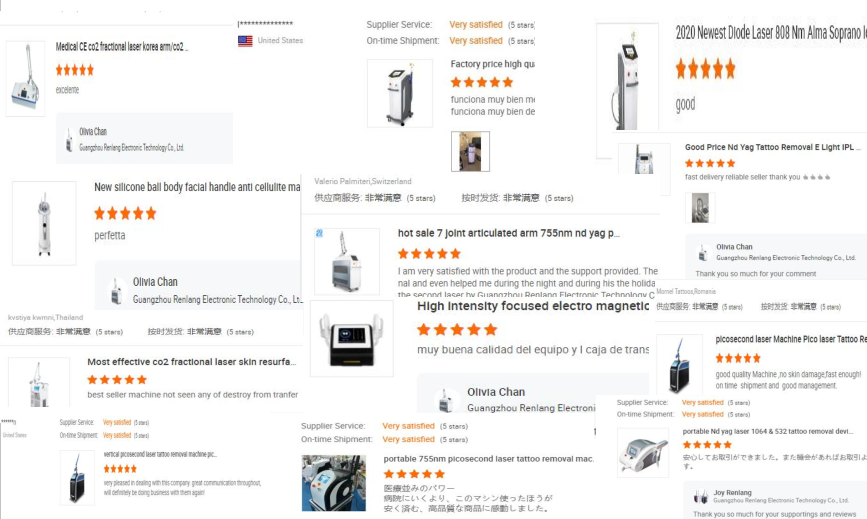Click Olivia Chan avatar under the excelente review

[69, 140]
